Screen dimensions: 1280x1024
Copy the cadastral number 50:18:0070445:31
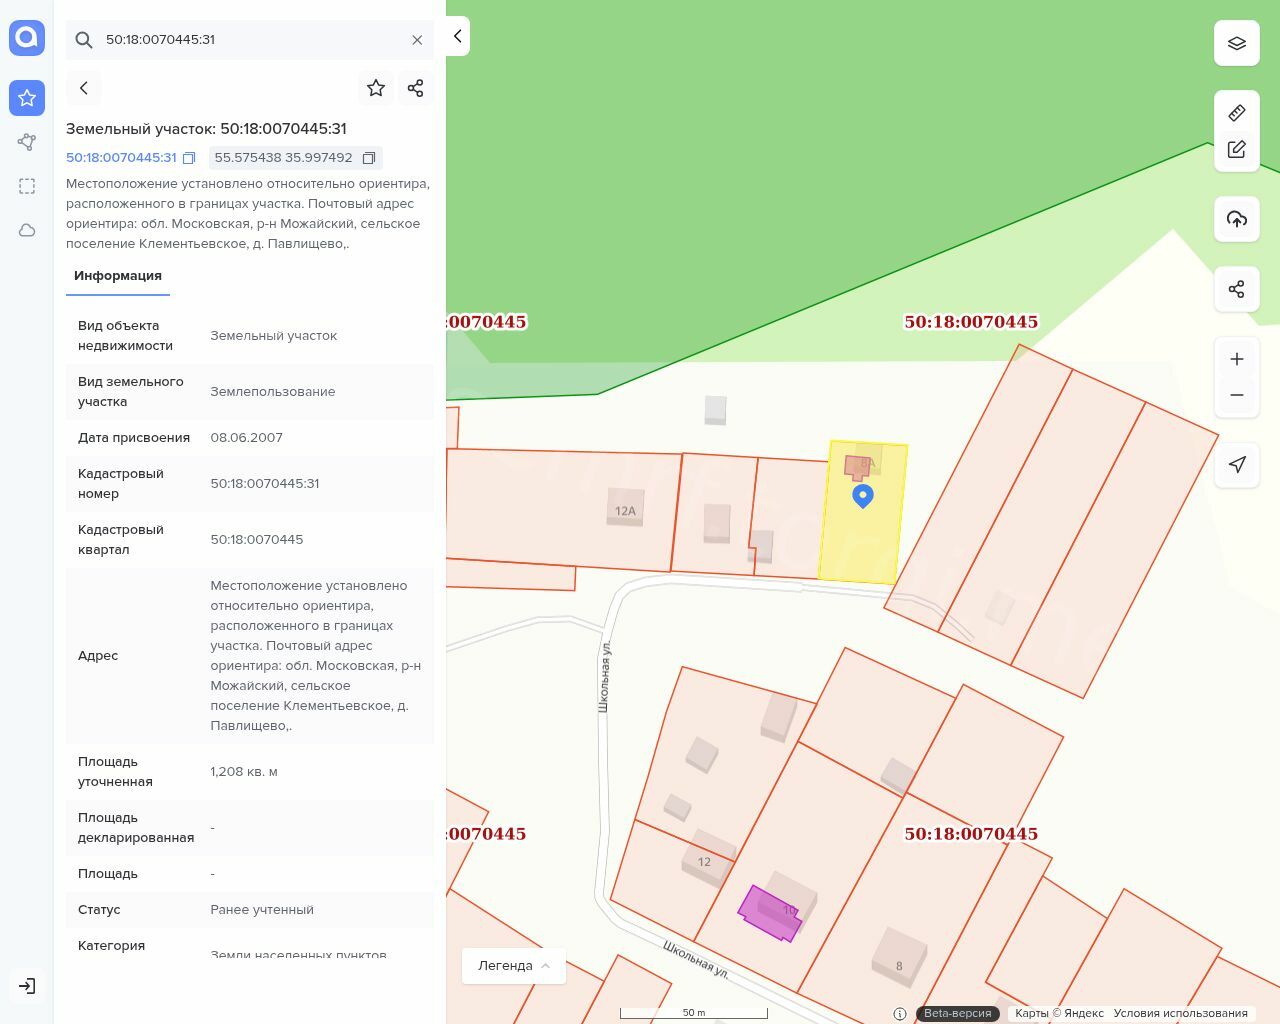pos(189,158)
